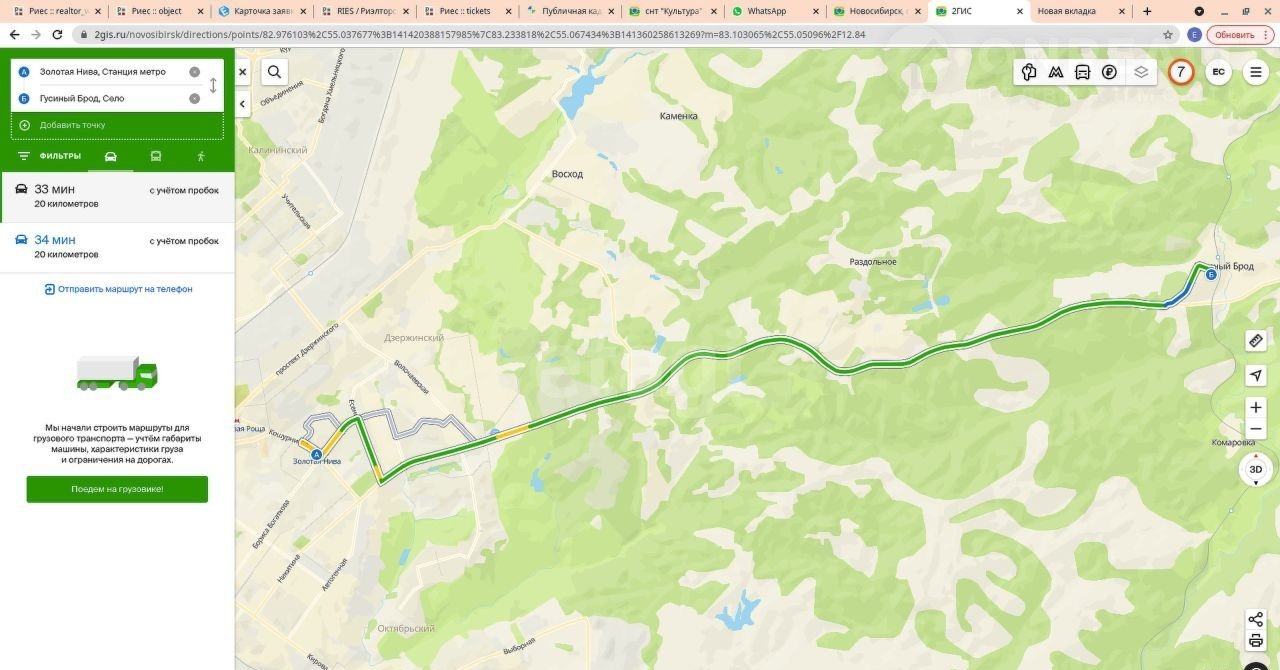Toggle the metro layer icon

click(x=1056, y=72)
